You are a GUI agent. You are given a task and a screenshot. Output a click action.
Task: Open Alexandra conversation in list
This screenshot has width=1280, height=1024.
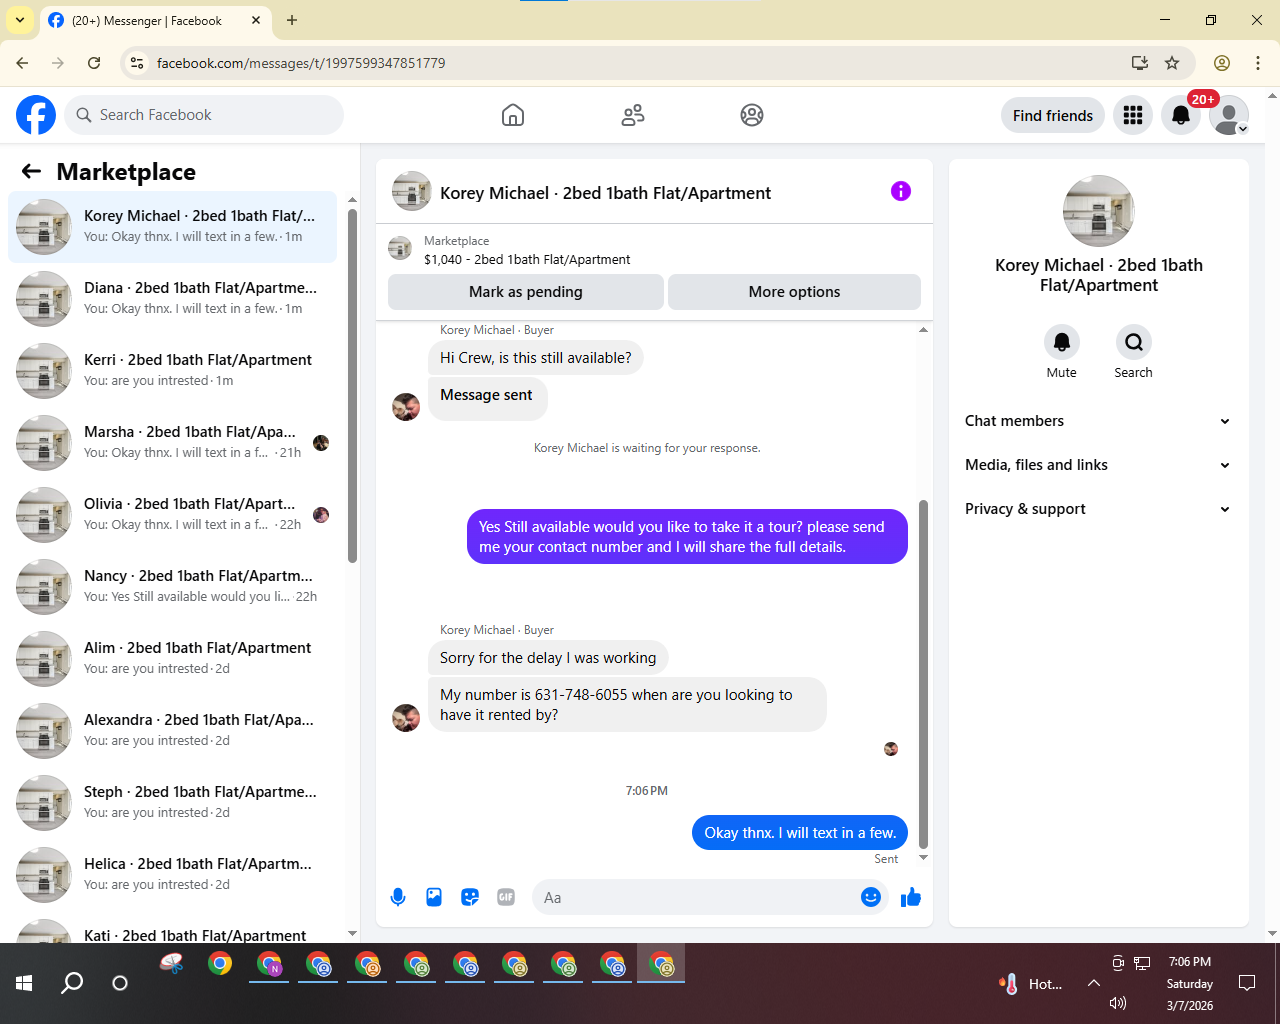172,731
